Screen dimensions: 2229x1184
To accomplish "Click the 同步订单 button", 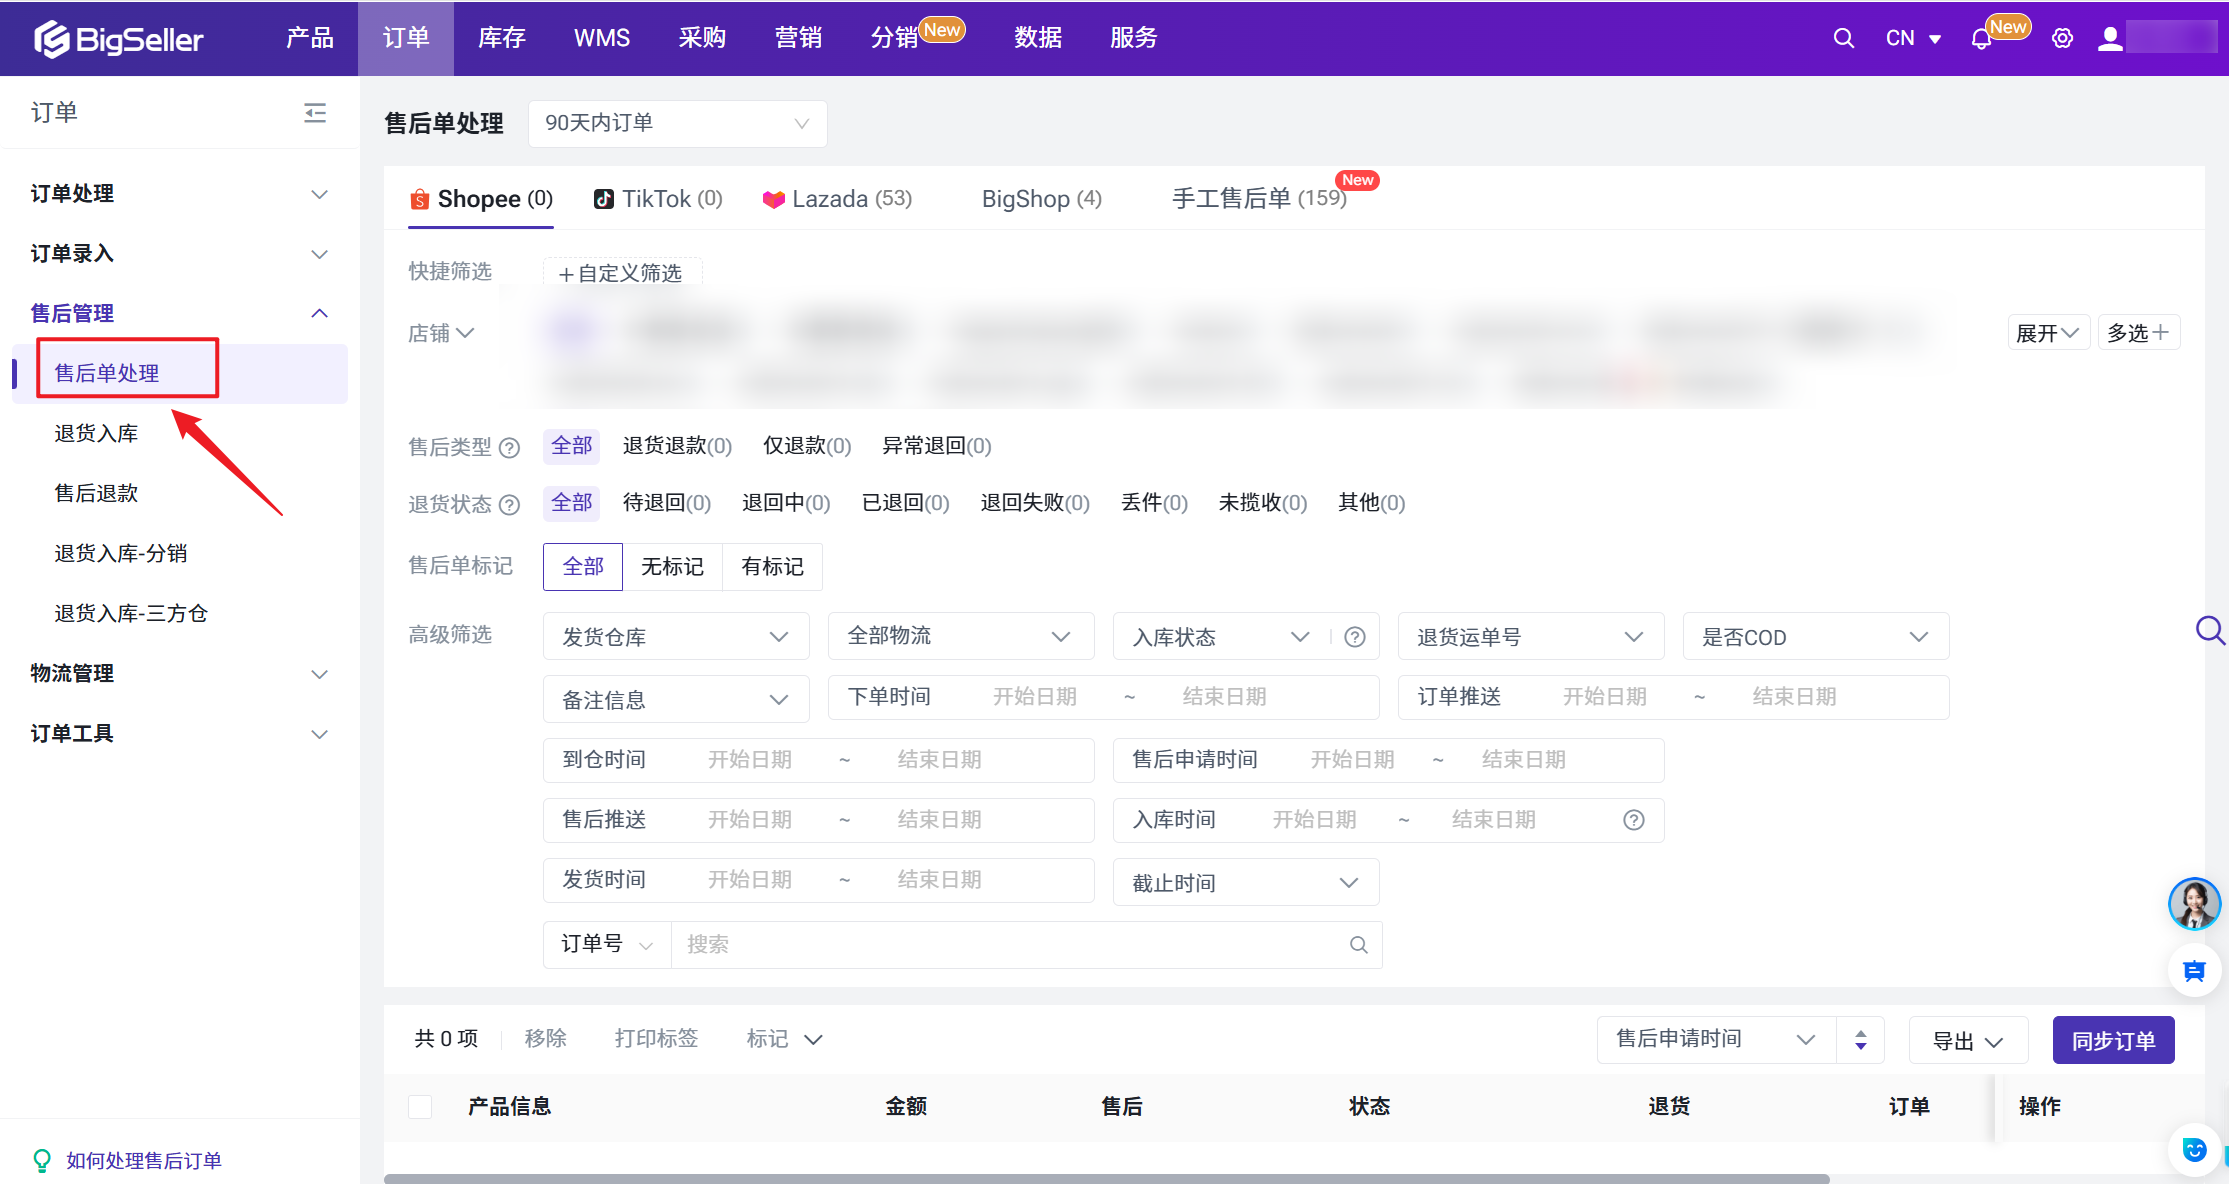I will pyautogui.click(x=2112, y=1040).
